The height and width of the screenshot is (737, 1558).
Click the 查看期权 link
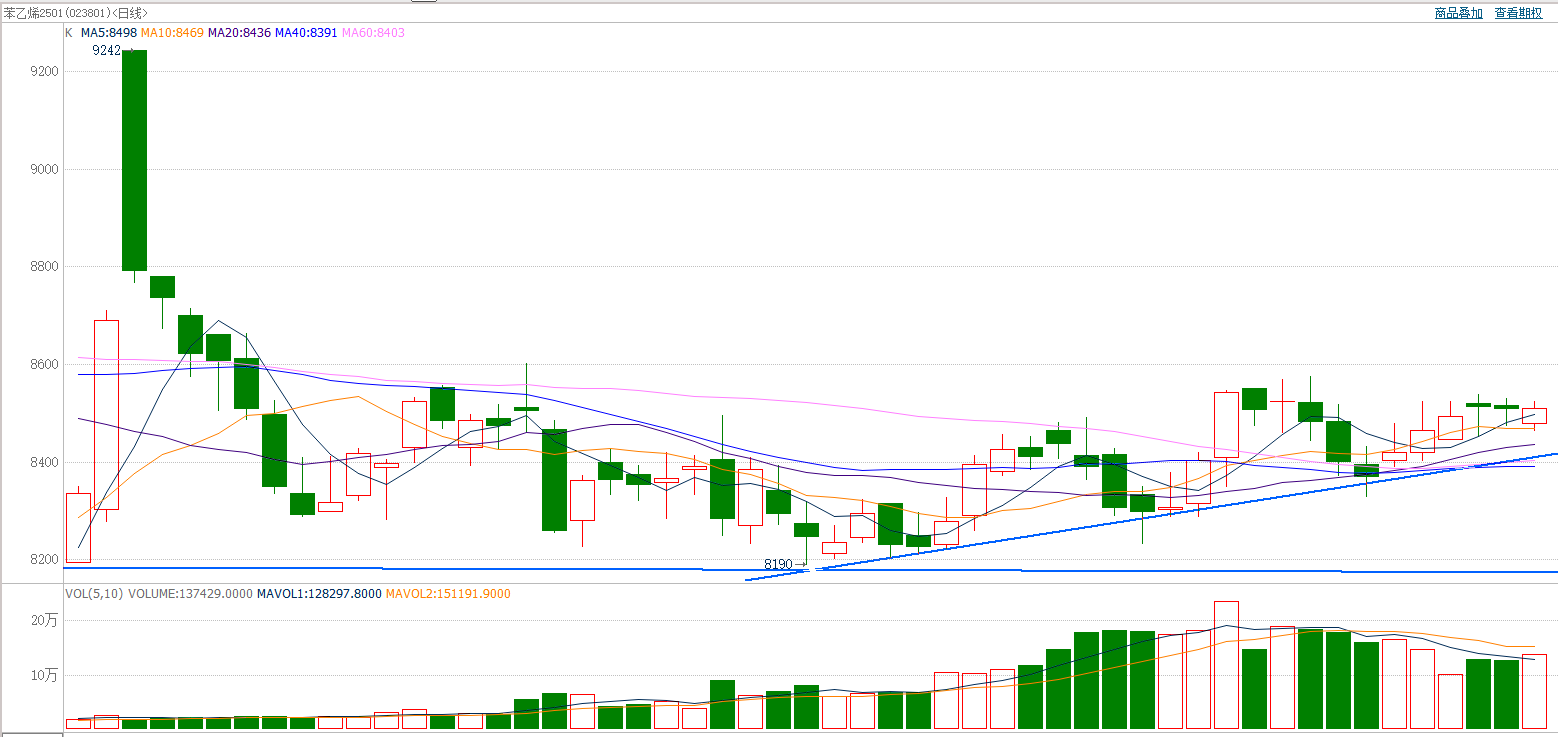1518,13
